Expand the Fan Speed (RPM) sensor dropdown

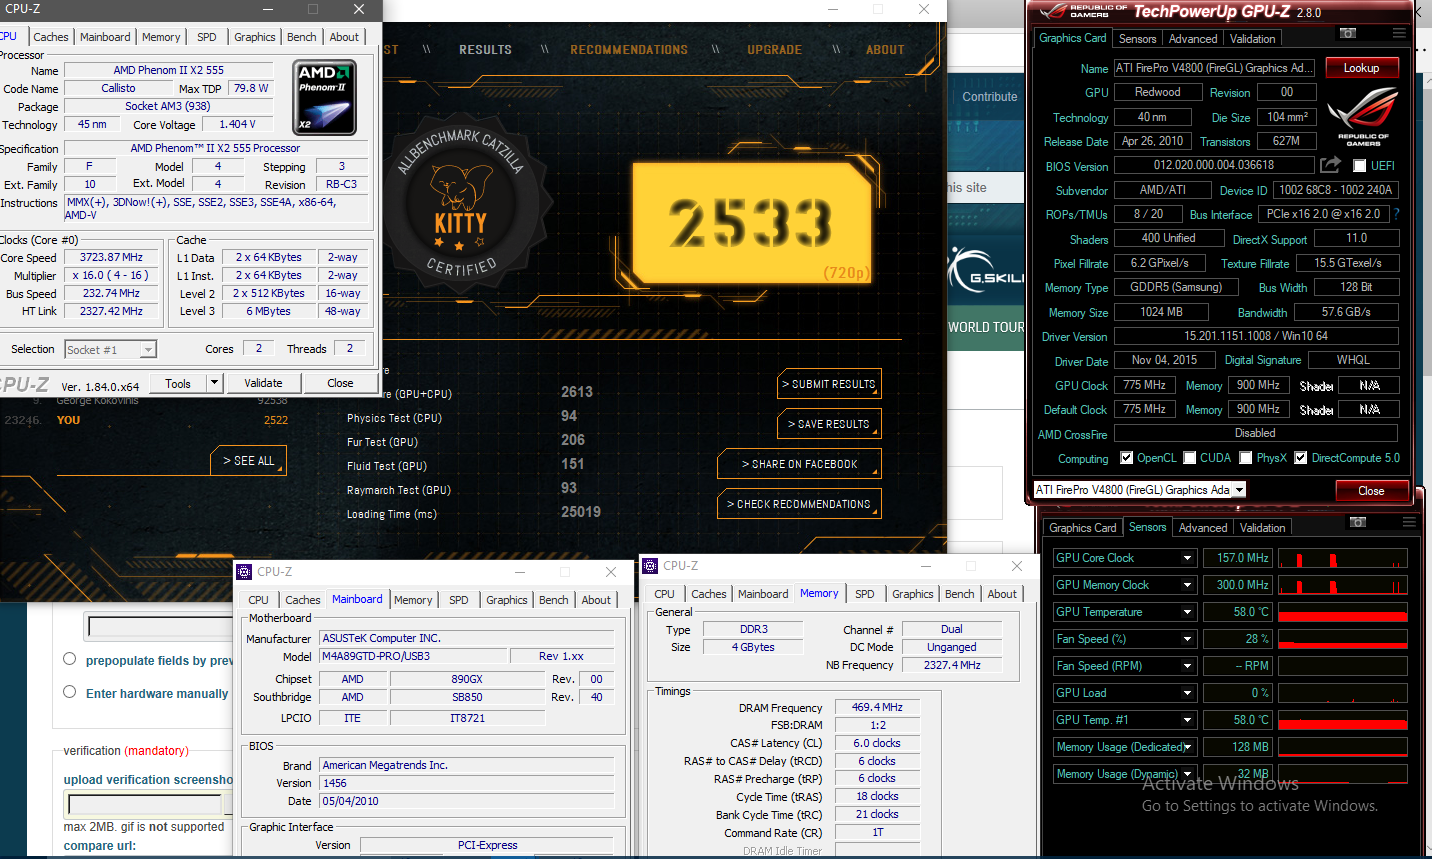1188,666
